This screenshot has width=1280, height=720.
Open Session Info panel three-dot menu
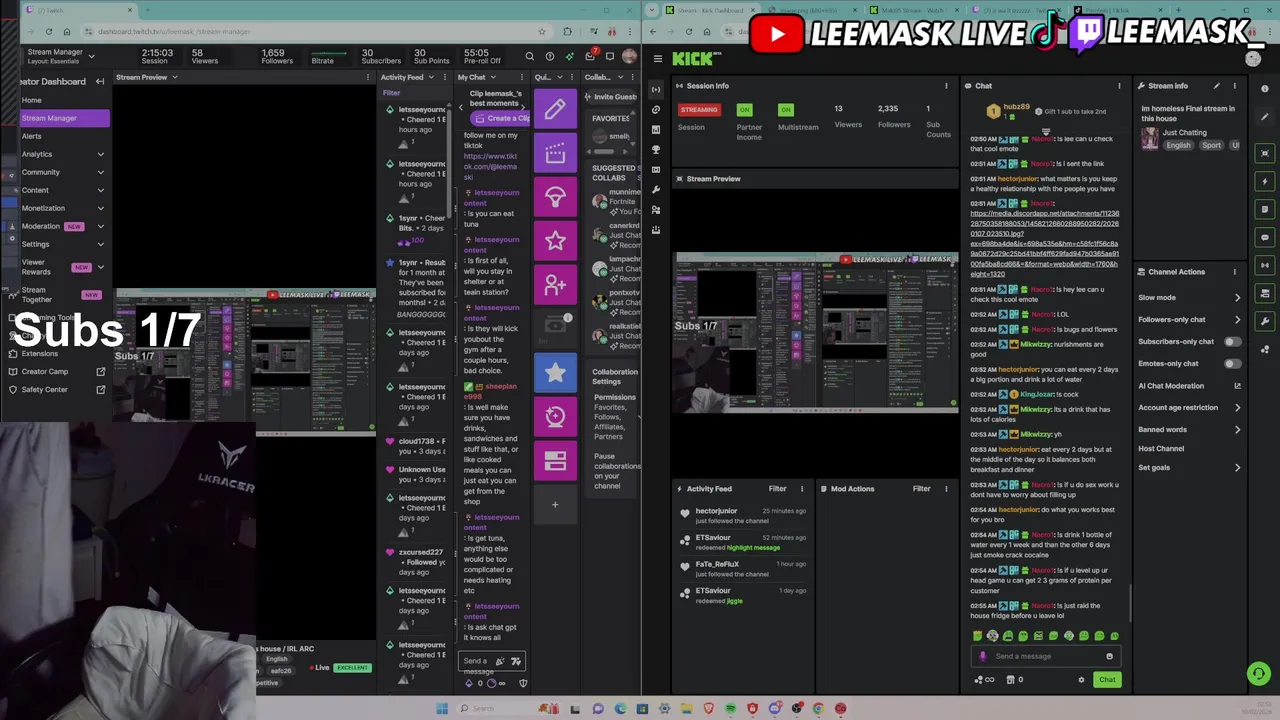946,86
